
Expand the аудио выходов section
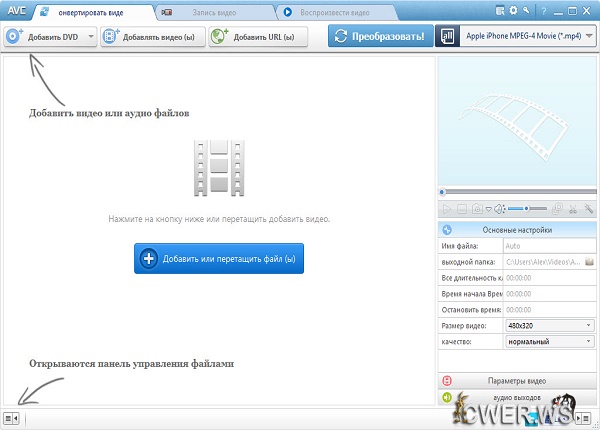[517, 397]
